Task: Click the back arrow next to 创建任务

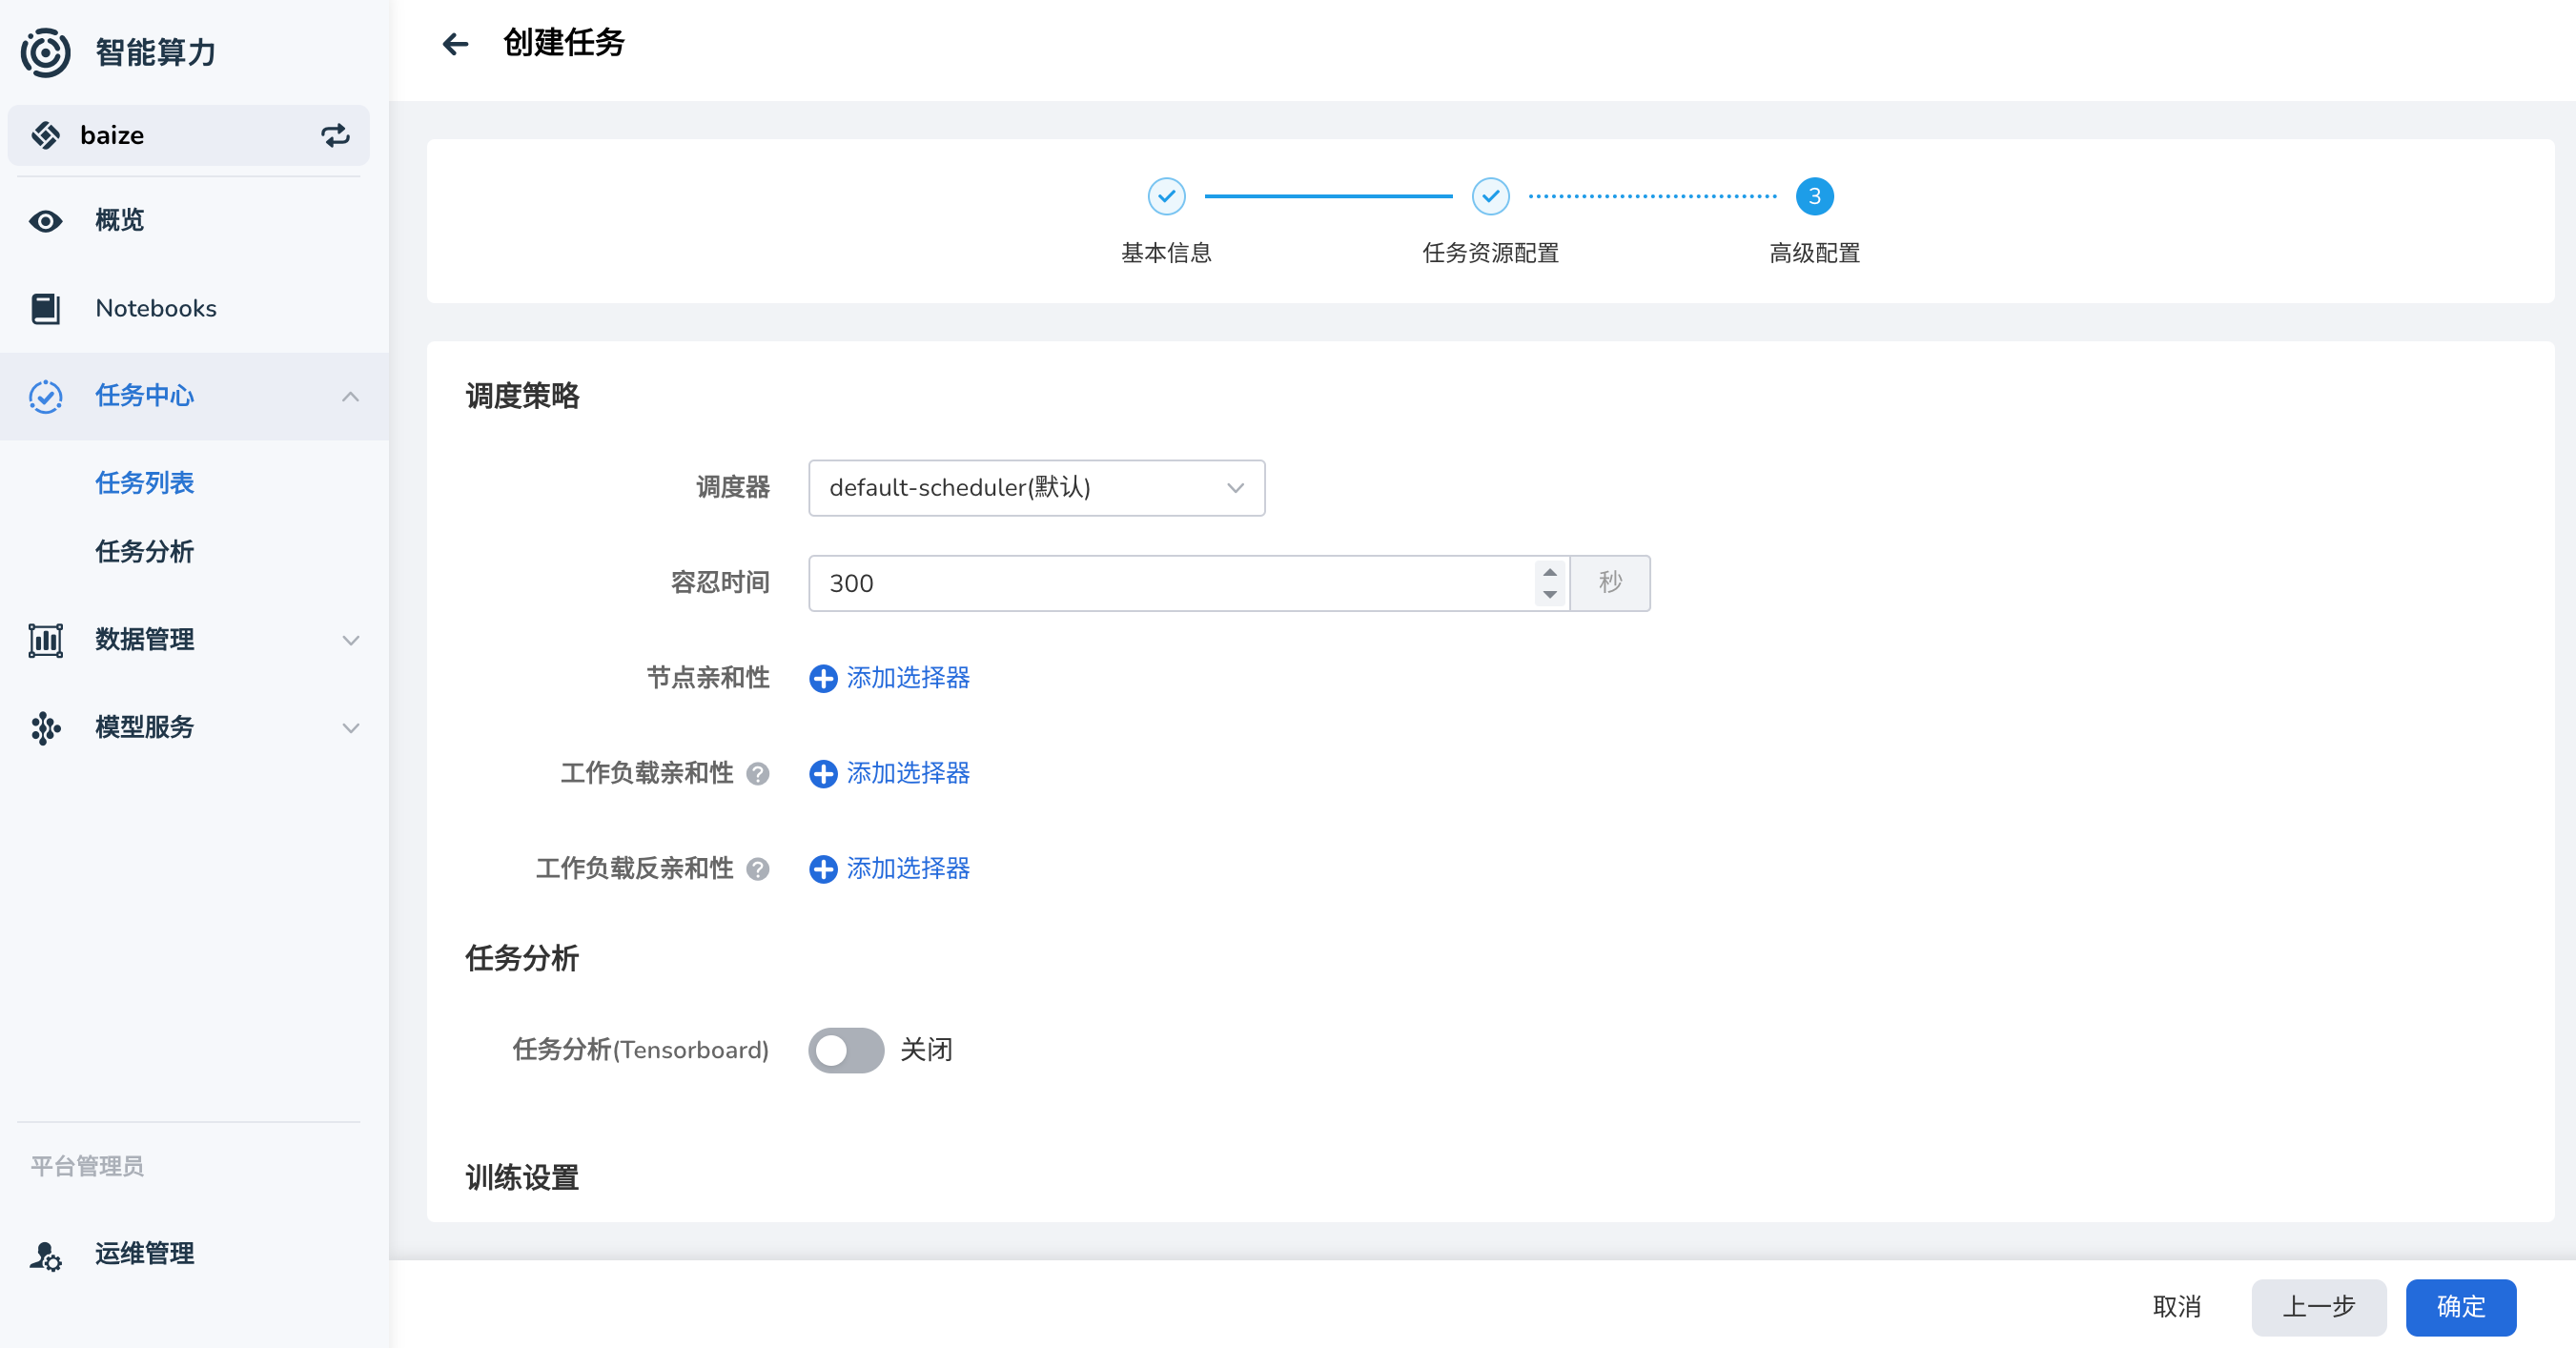Action: [x=455, y=44]
